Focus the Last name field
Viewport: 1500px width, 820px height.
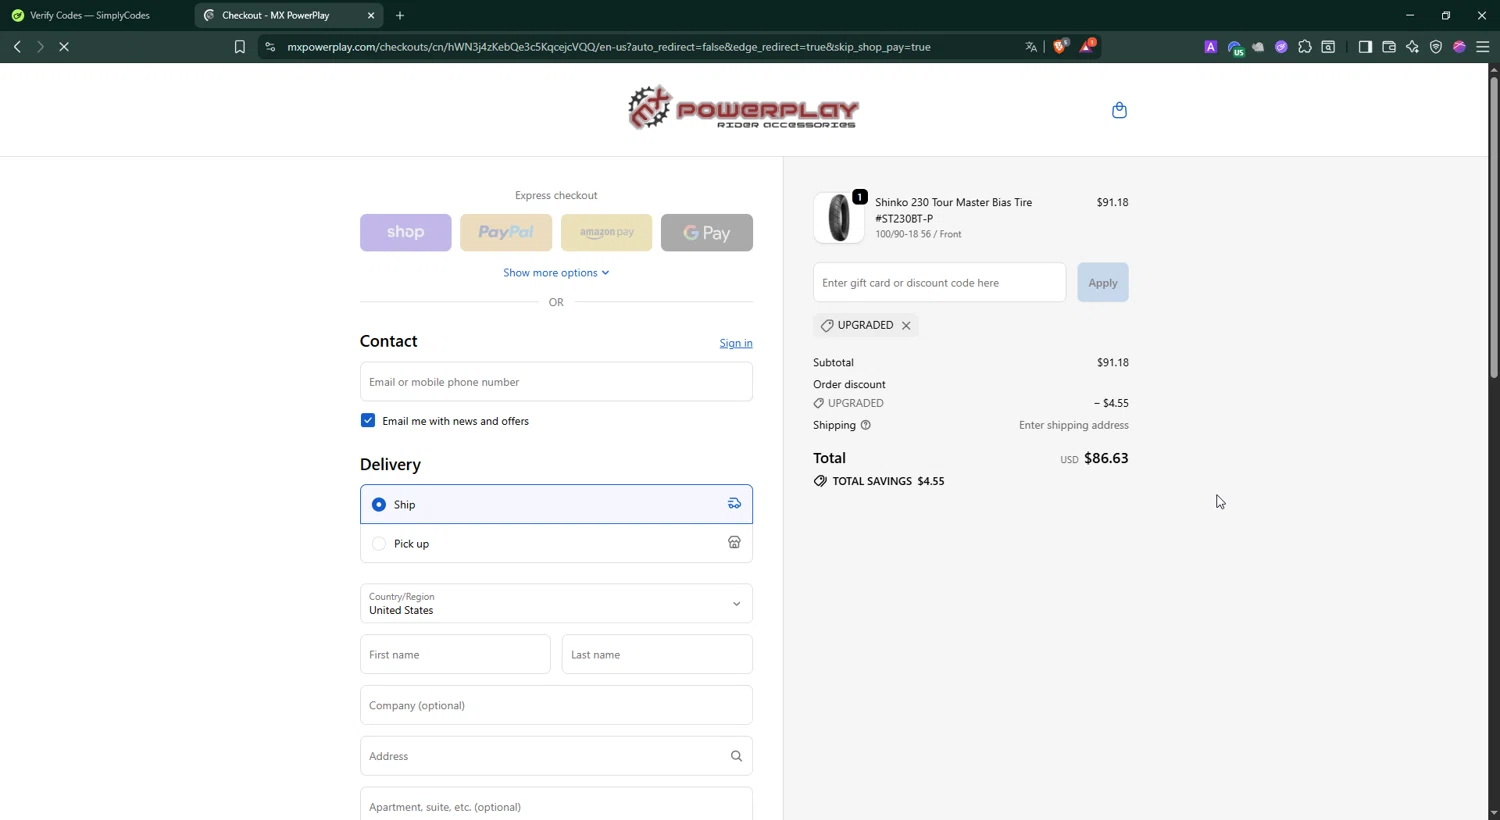tap(657, 654)
